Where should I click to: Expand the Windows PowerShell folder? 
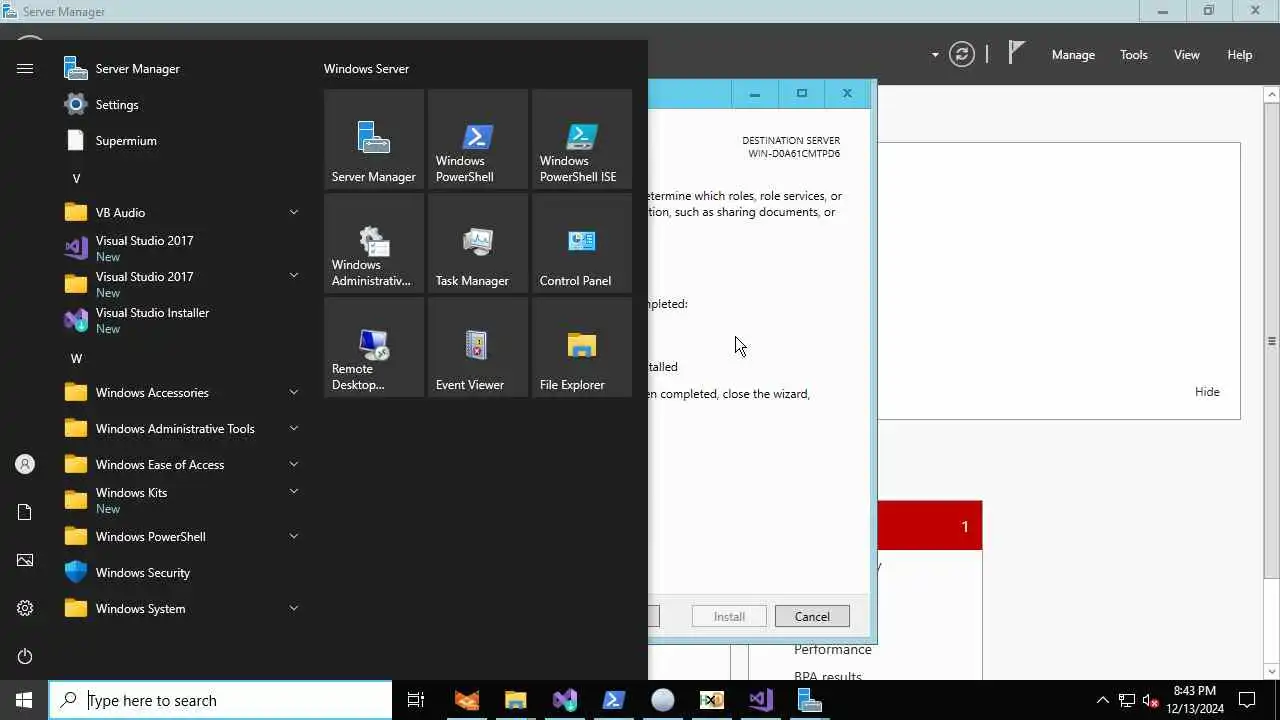pos(183,537)
